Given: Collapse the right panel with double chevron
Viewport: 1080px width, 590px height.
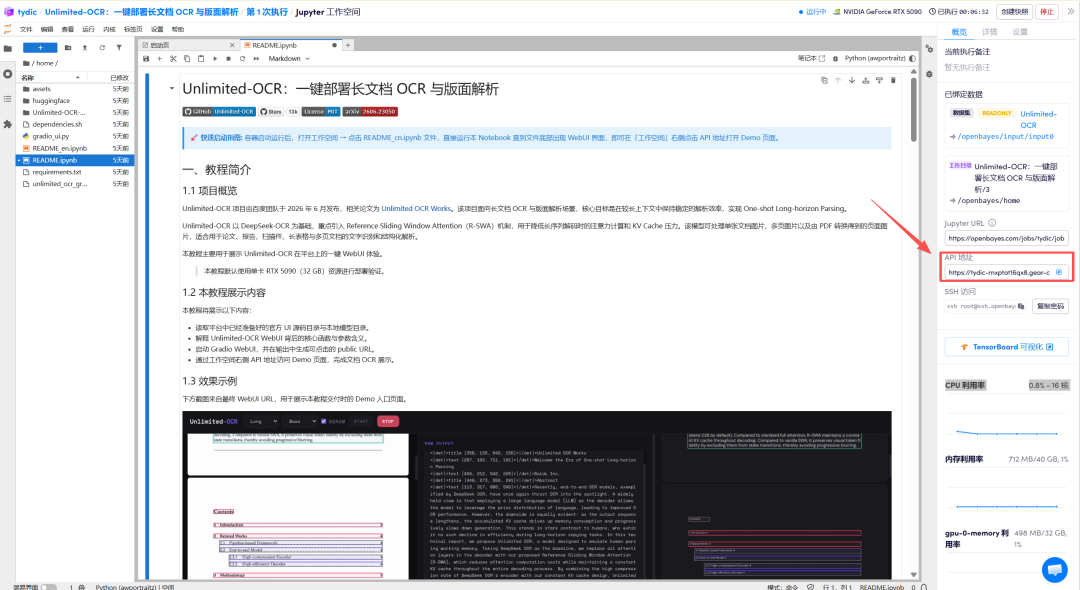Looking at the screenshot, I should (1071, 12).
